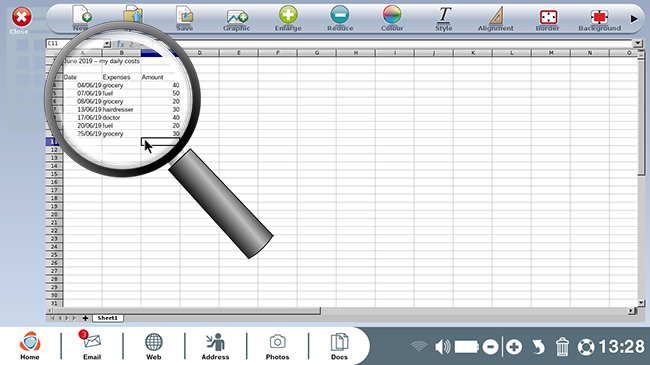Image resolution: width=650 pixels, height=365 pixels.
Task: Click the Reduce minus icon
Action: coord(340,18)
